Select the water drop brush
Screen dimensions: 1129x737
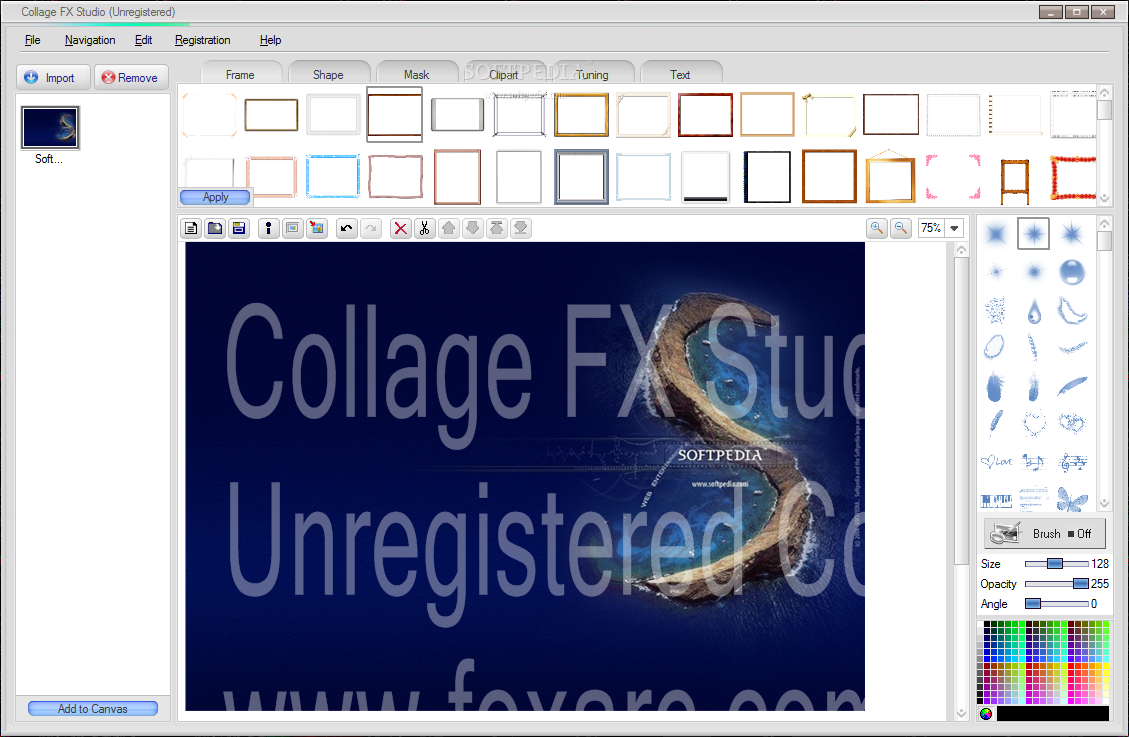pyautogui.click(x=1034, y=311)
